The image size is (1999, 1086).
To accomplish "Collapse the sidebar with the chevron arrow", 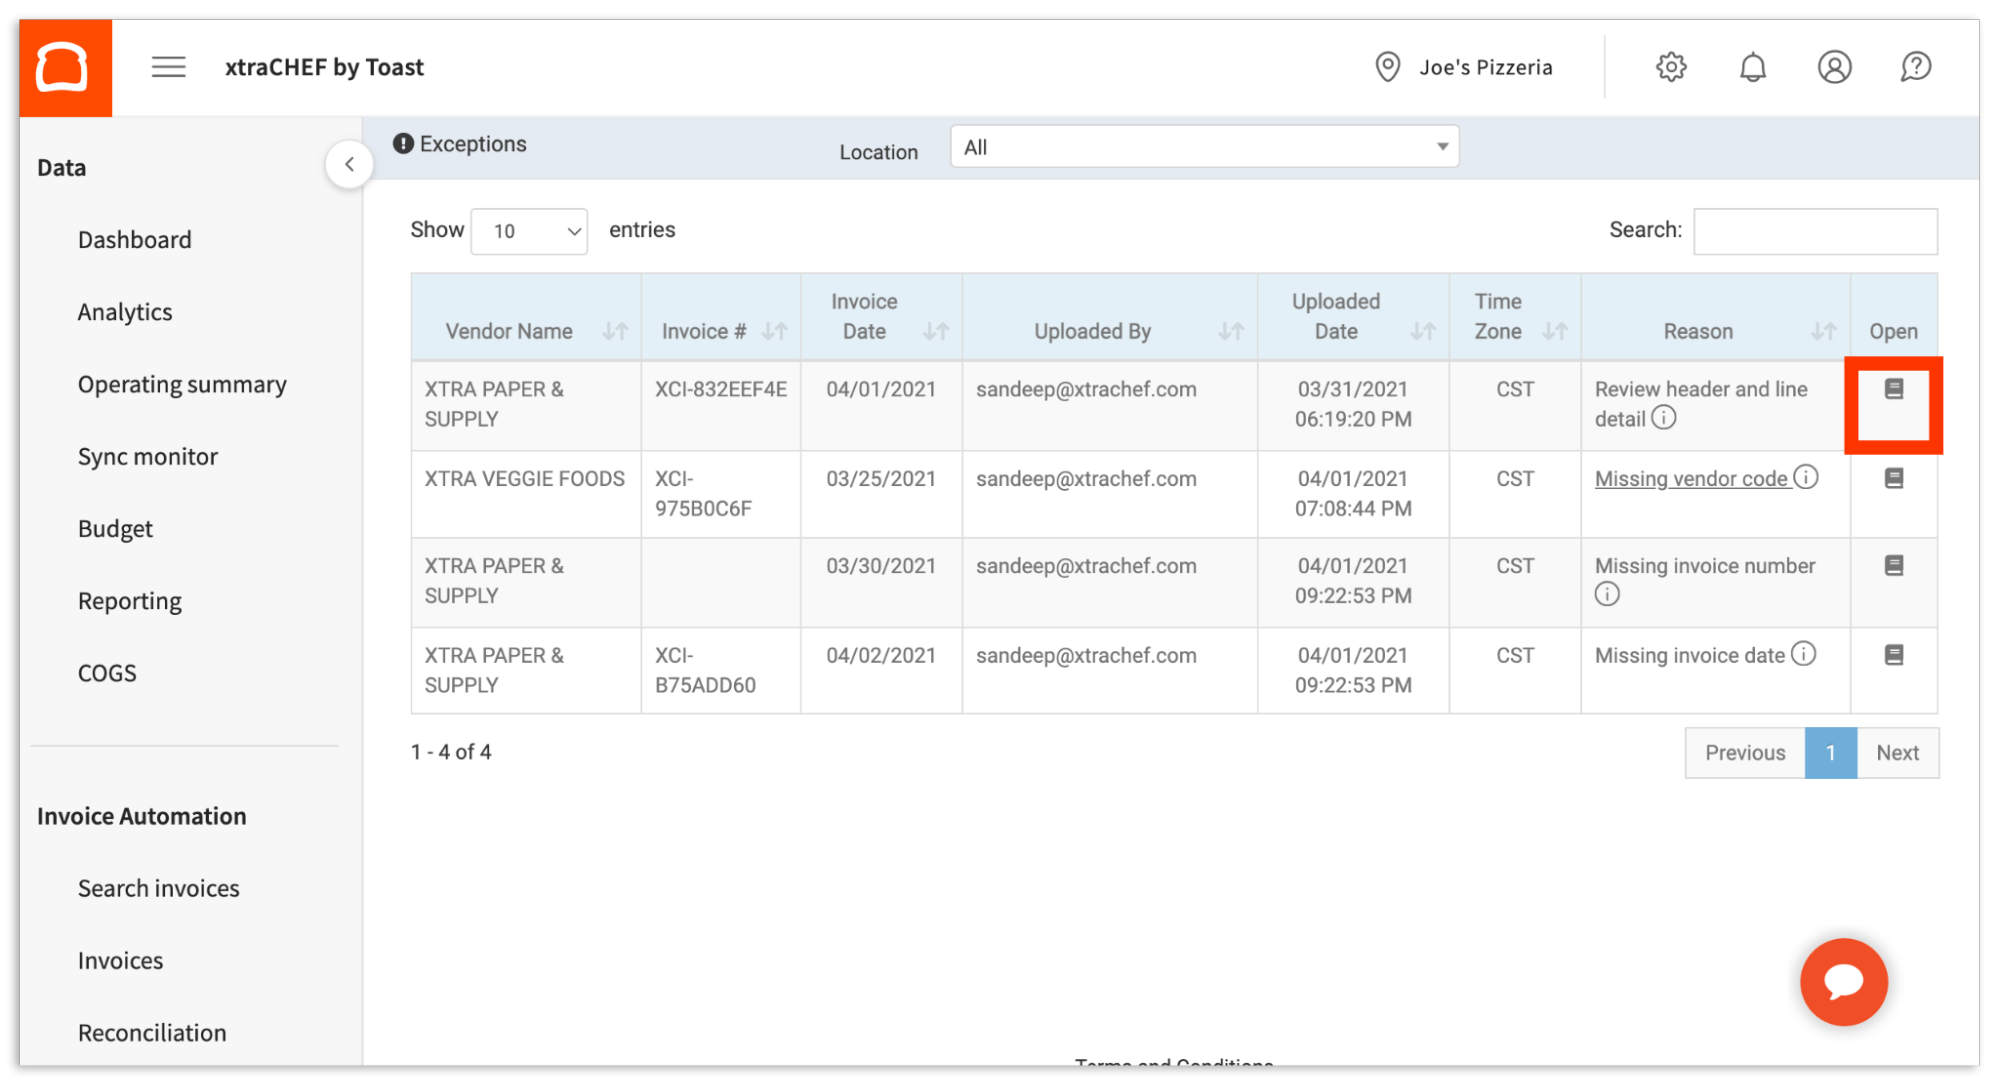I will pos(349,164).
